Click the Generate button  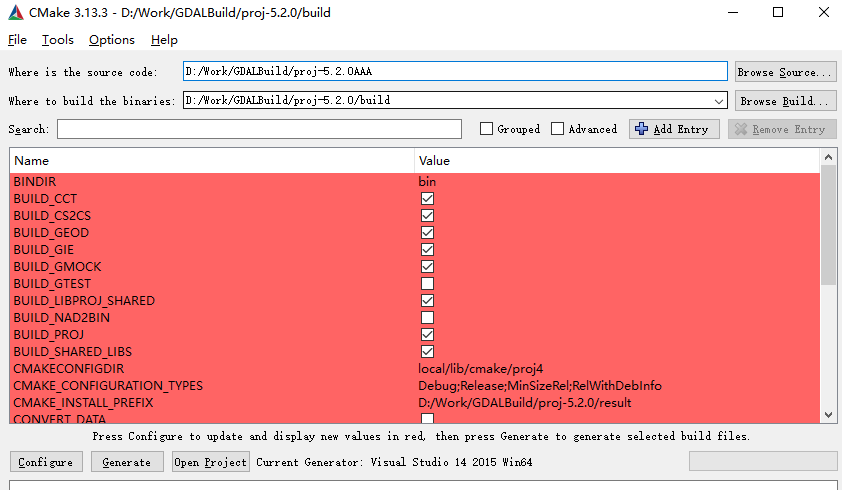pyautogui.click(x=127, y=462)
